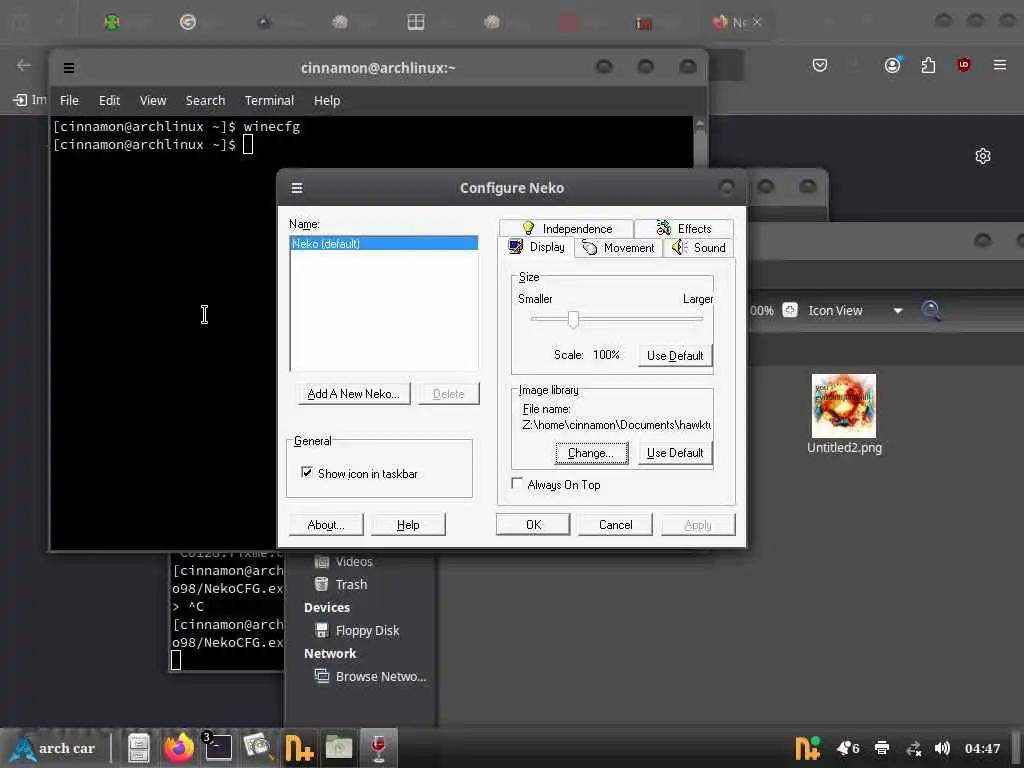The image size is (1024, 768).
Task: Click the orange N+ taskbar icon
Action: click(x=298, y=748)
